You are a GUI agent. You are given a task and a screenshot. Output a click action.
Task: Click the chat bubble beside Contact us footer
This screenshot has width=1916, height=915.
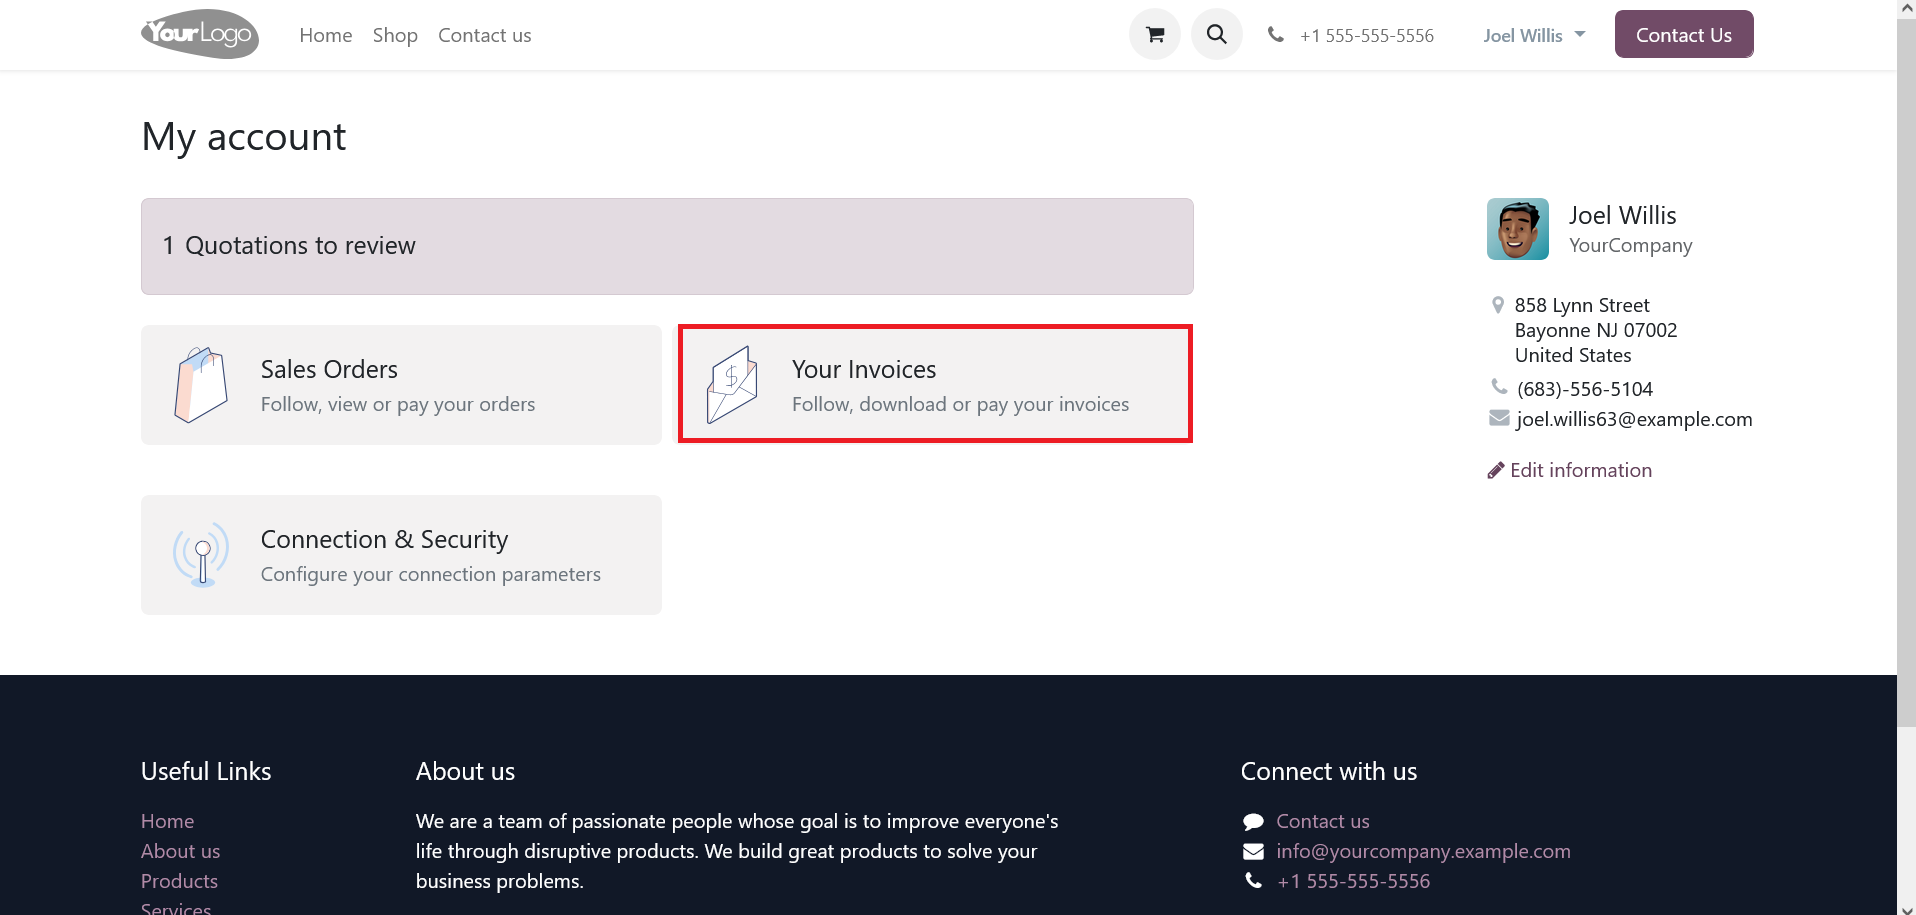click(1253, 820)
